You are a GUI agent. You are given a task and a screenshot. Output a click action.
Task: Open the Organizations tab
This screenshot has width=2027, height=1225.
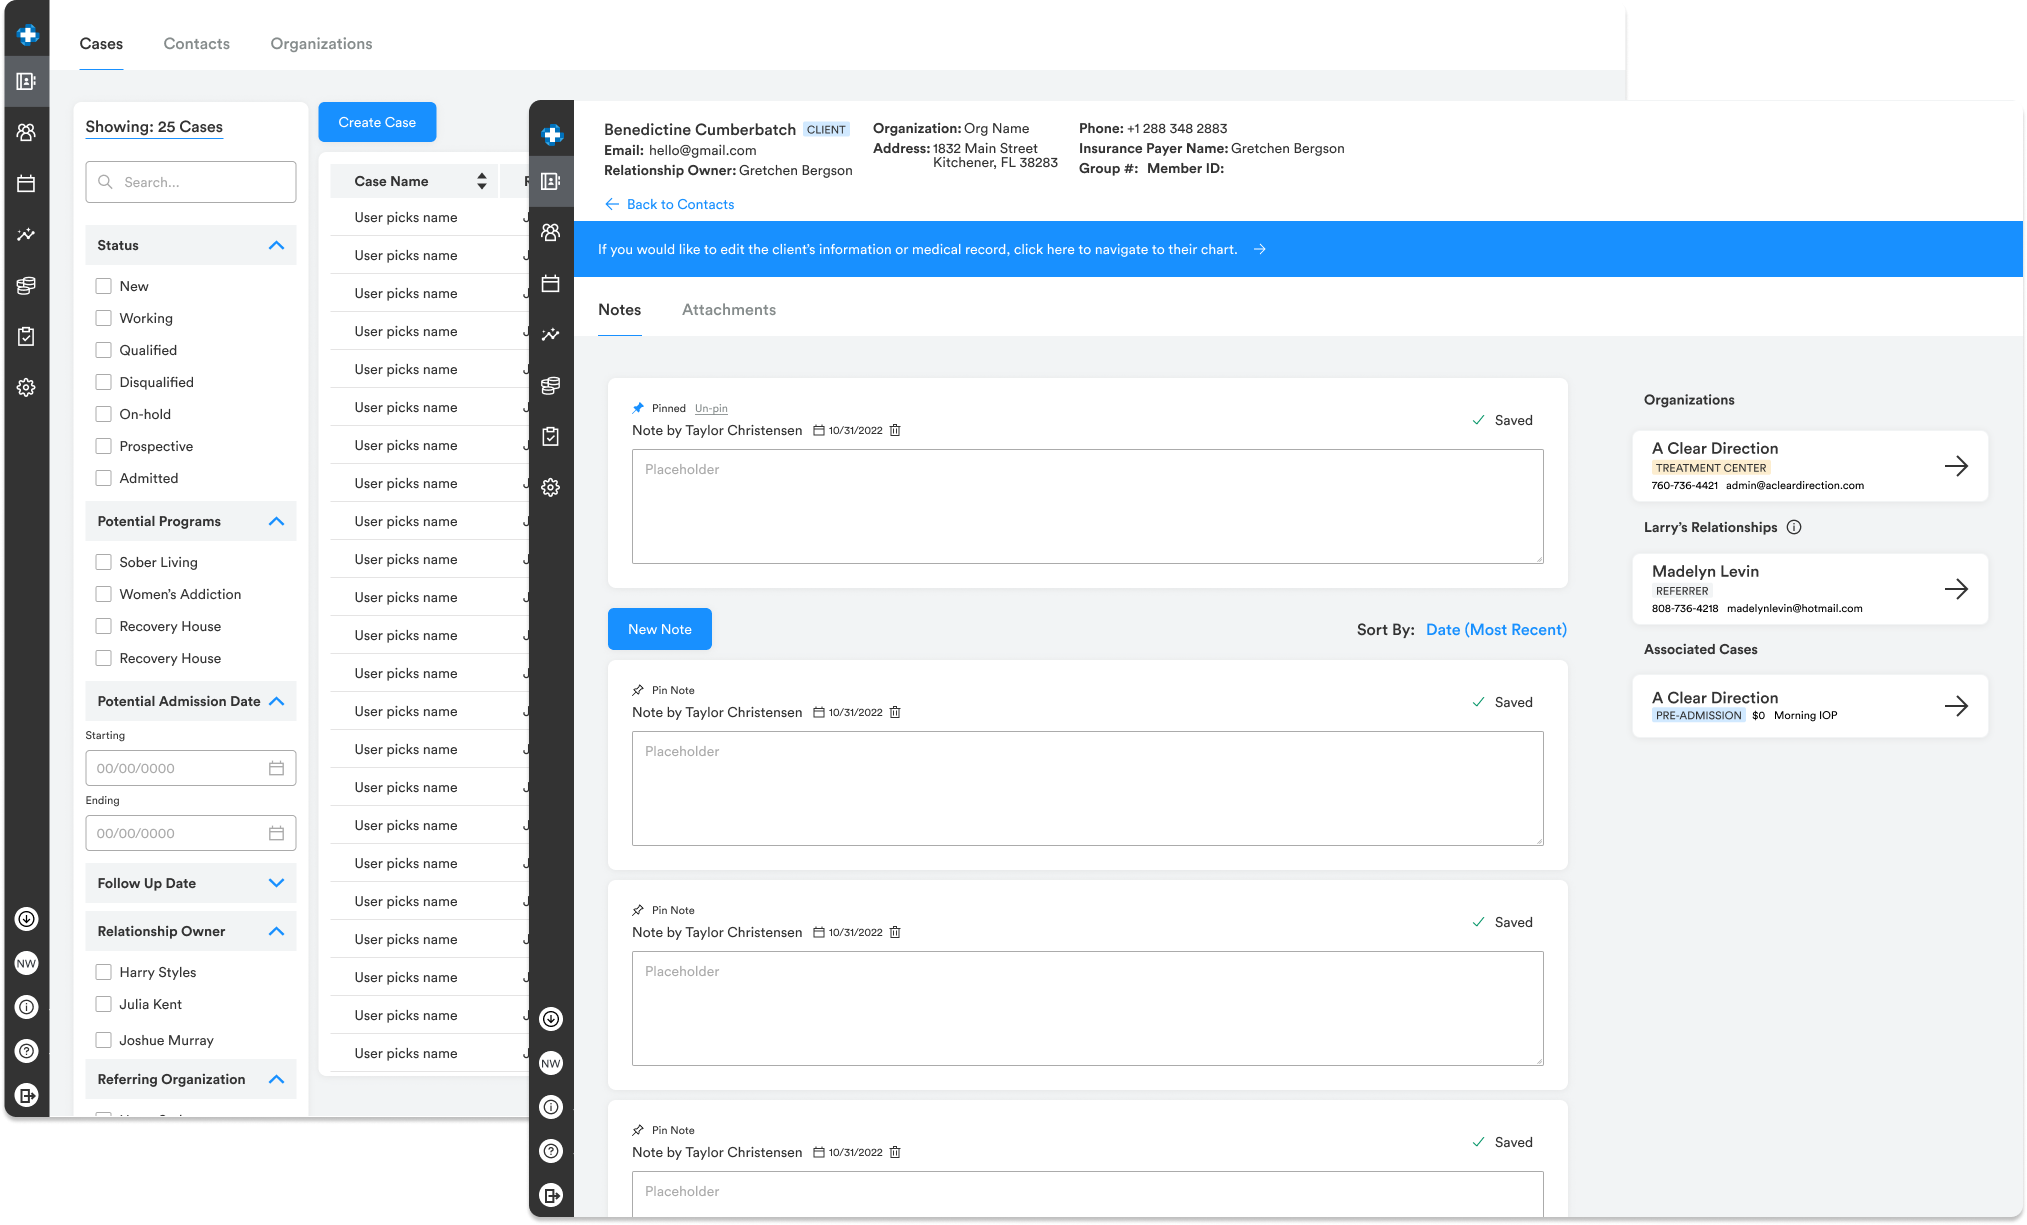[321, 44]
